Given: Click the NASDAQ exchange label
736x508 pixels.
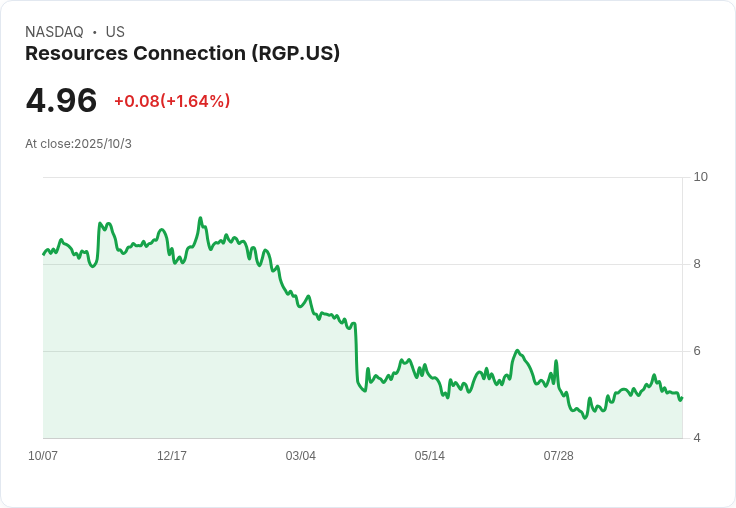Looking at the screenshot, I should tap(54, 32).
